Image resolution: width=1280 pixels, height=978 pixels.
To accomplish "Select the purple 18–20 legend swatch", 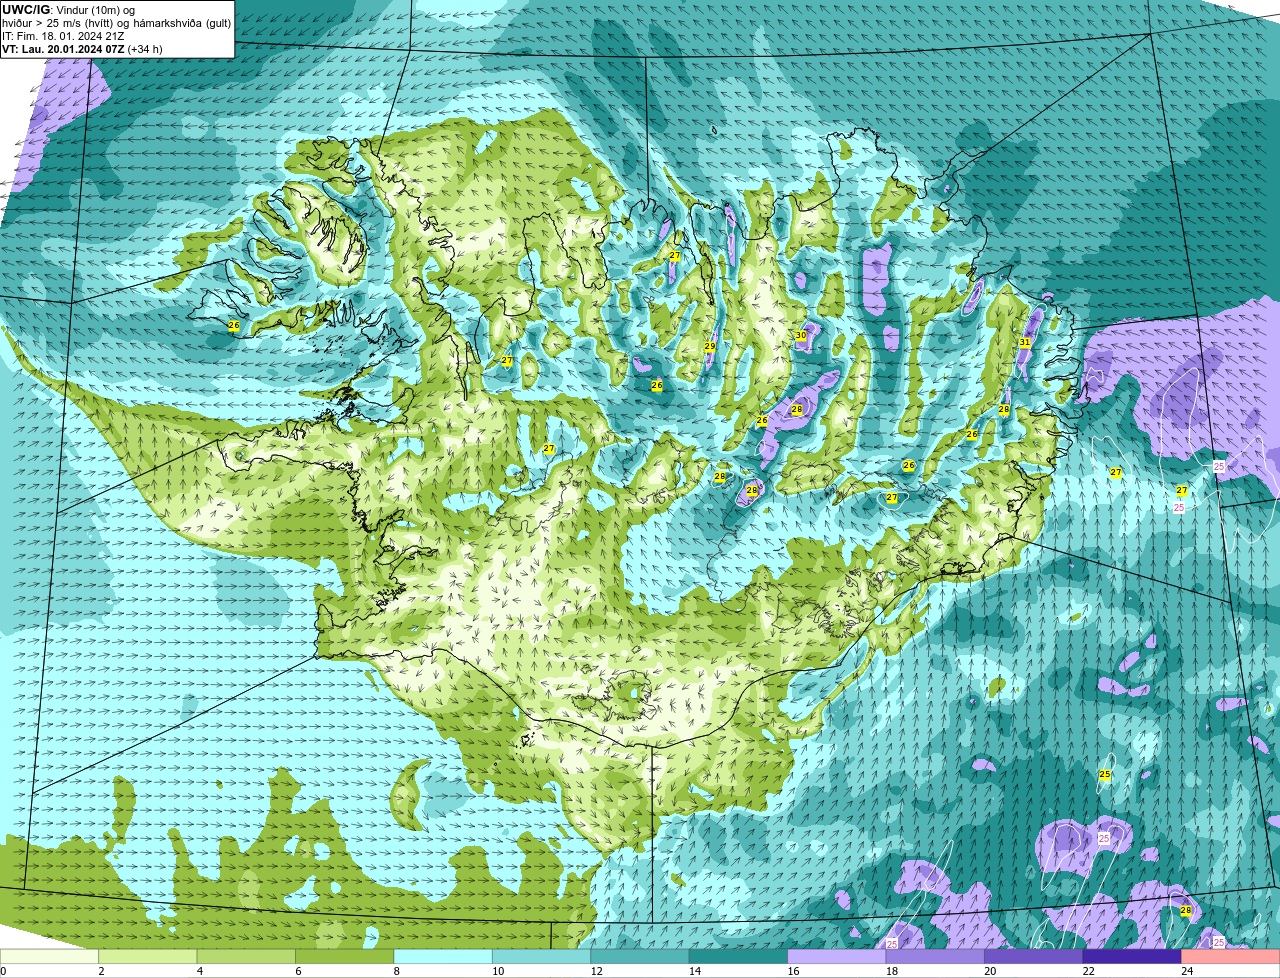I will pos(935,956).
